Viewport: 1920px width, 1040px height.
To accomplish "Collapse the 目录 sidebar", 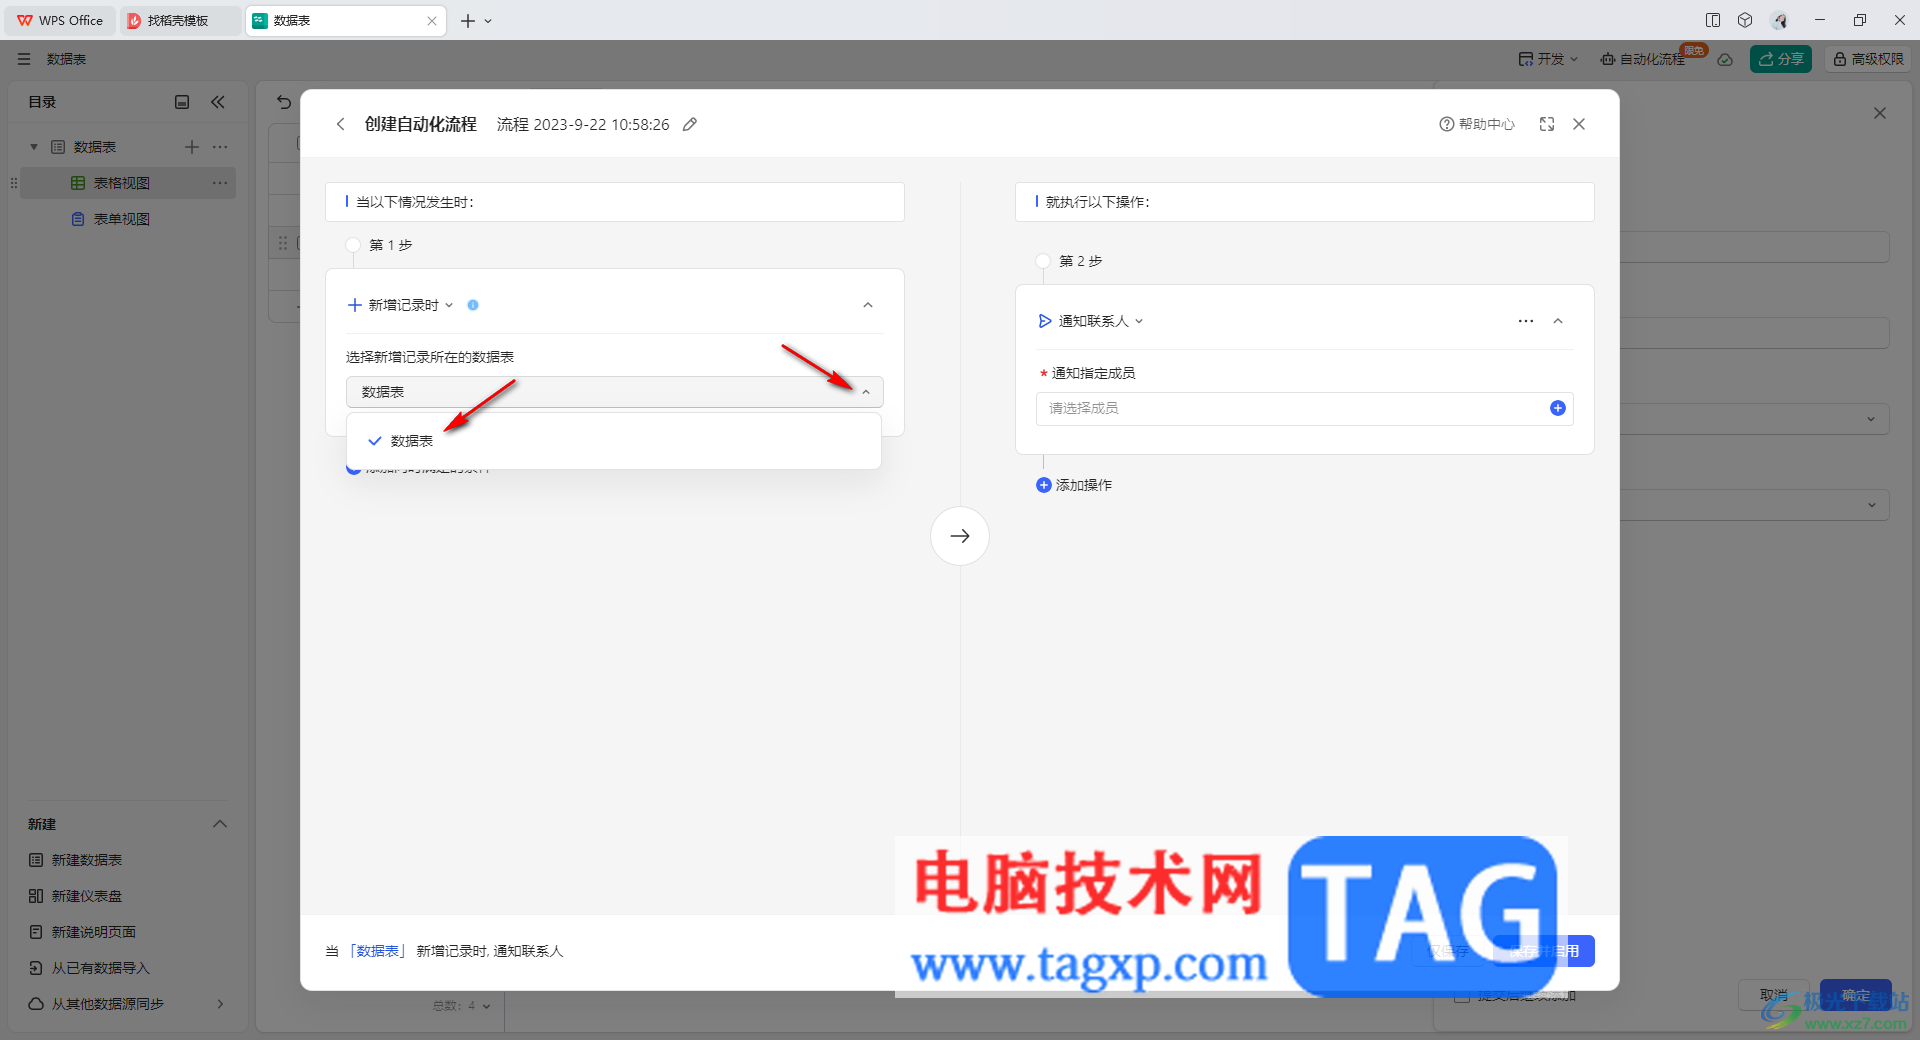I will point(218,102).
